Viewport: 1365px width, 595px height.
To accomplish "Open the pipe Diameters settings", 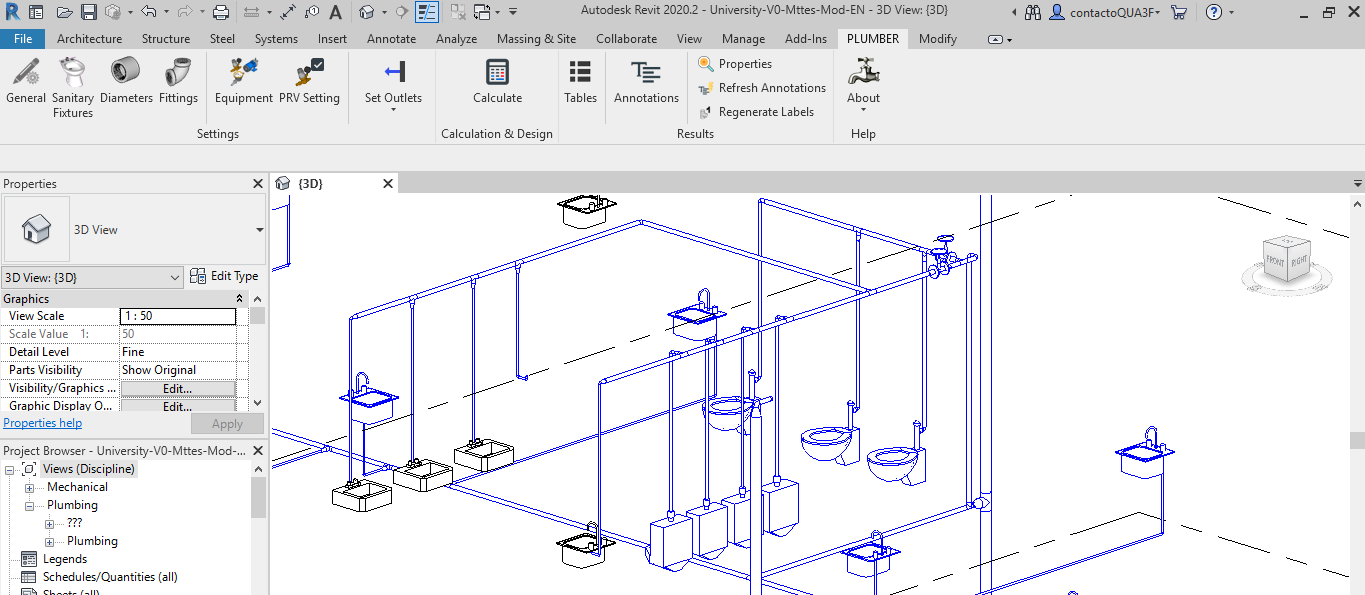I will (x=126, y=81).
